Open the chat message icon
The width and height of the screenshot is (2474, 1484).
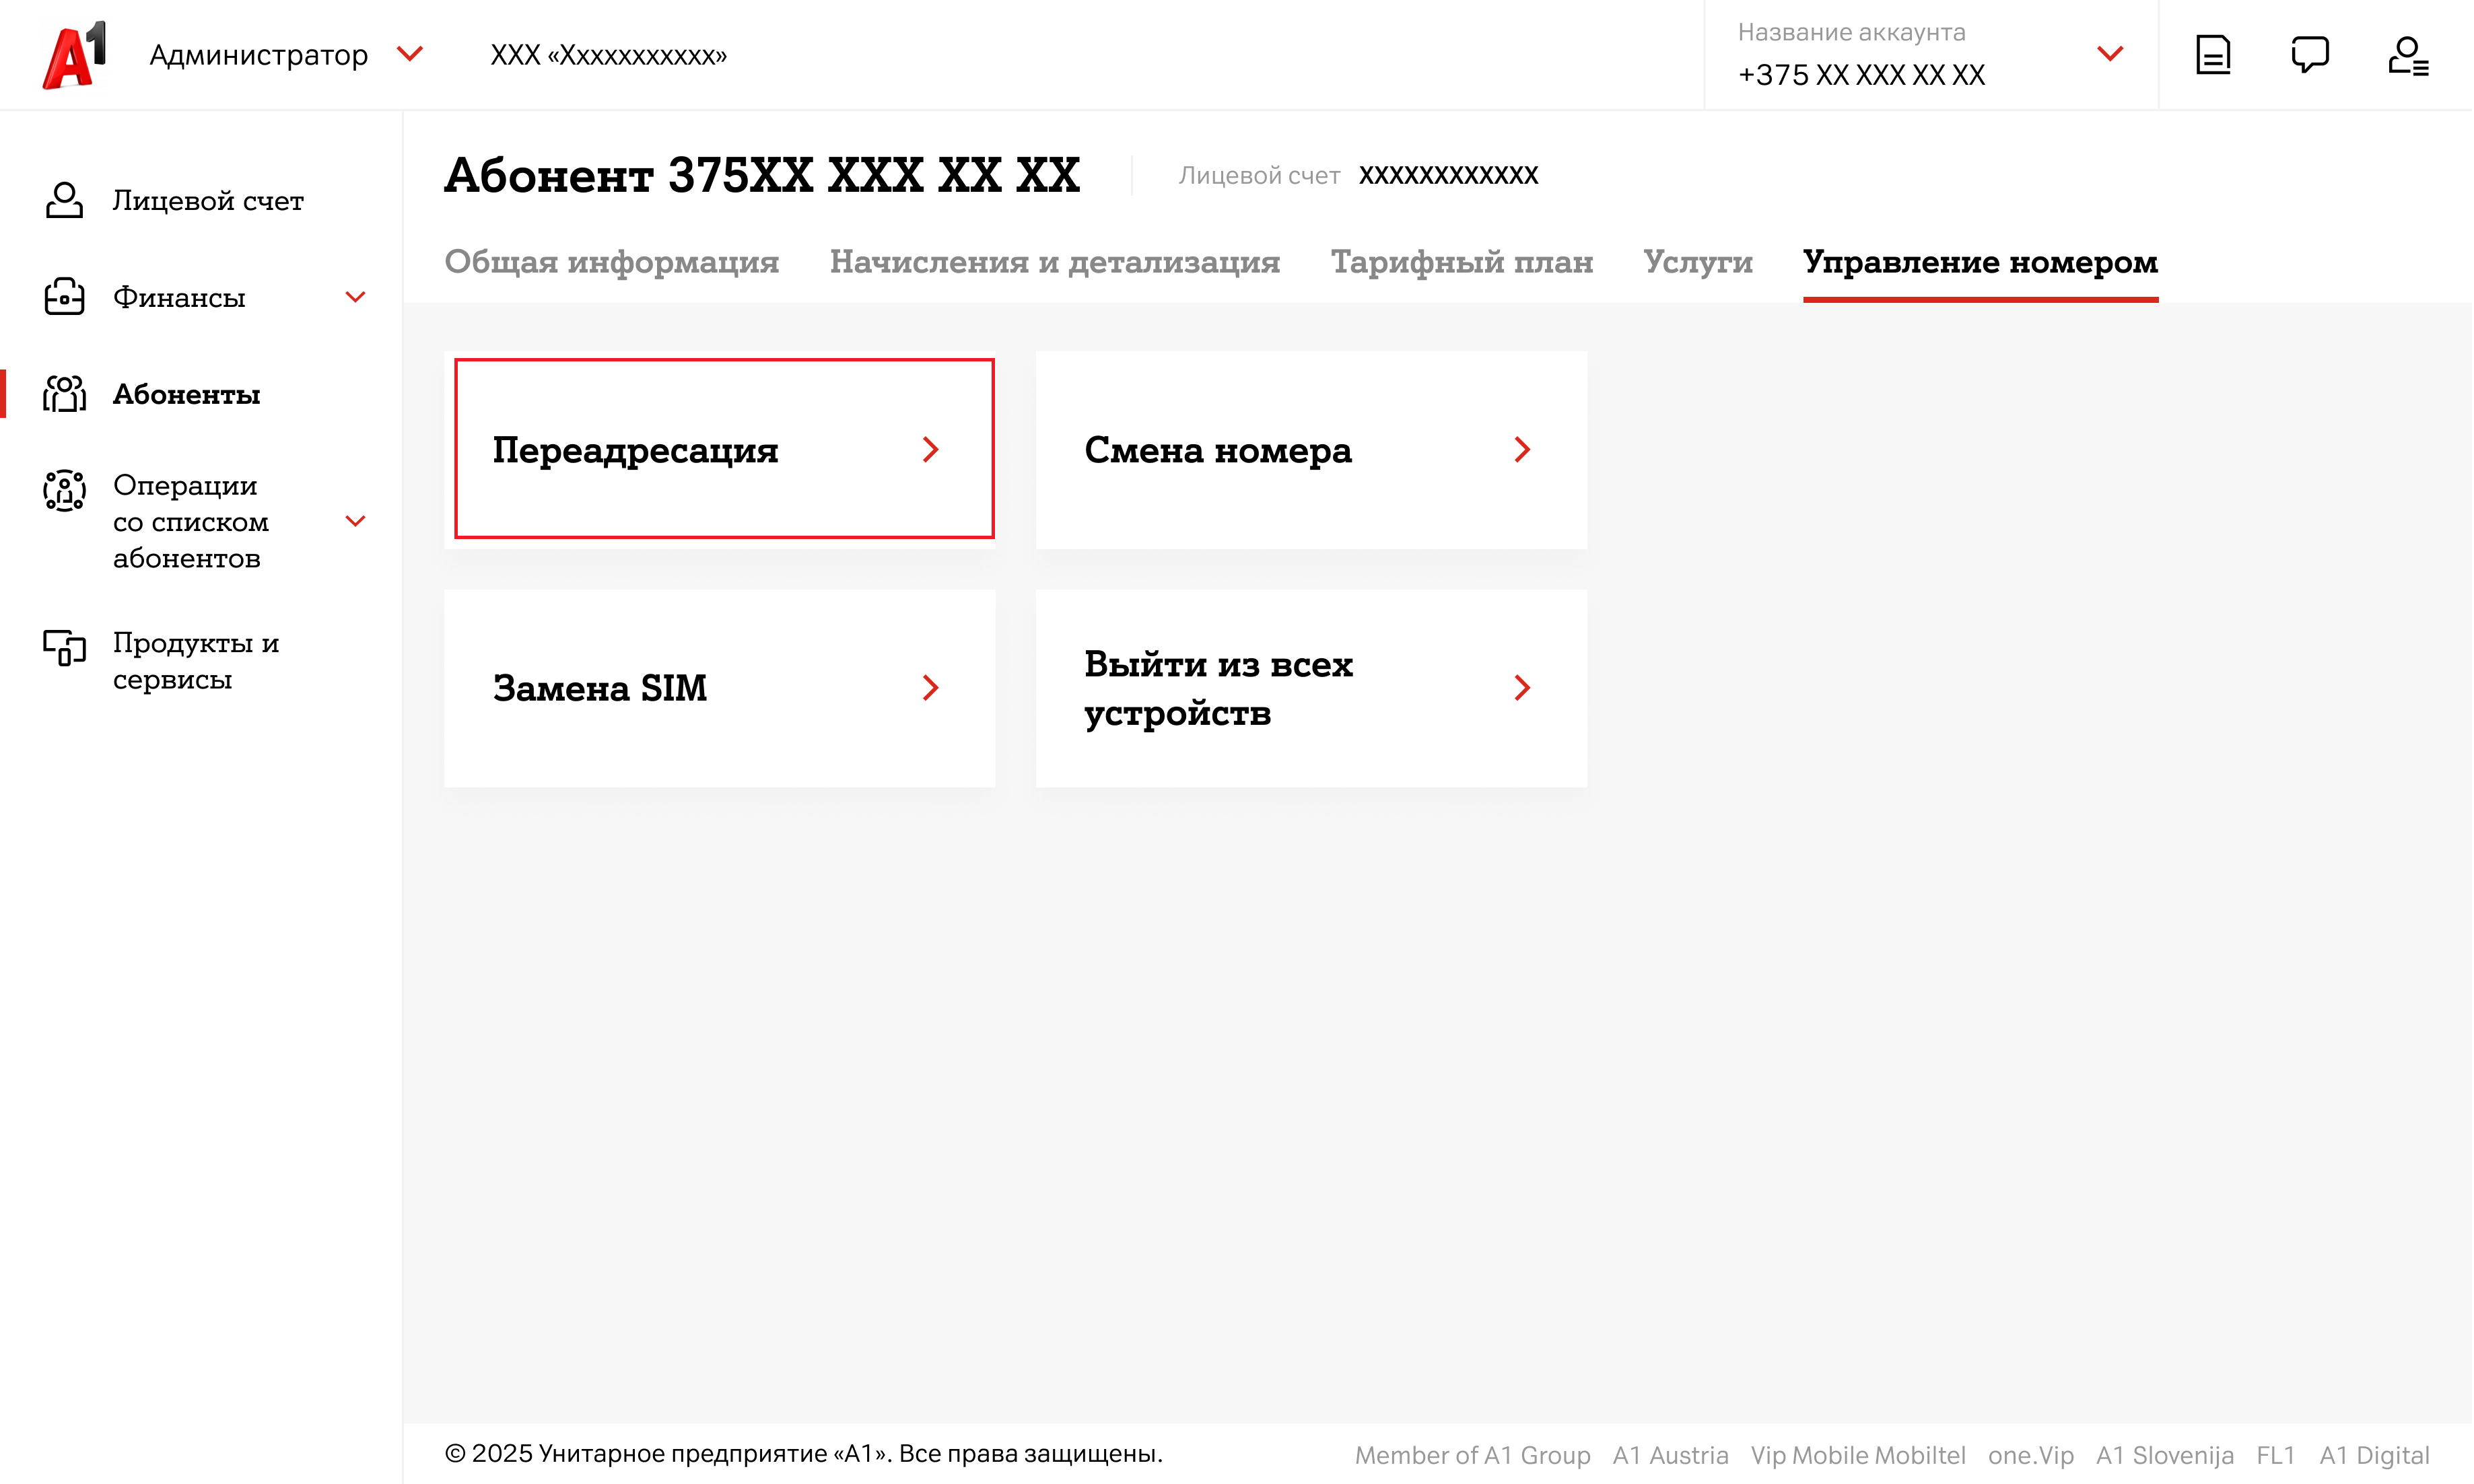click(x=2309, y=55)
